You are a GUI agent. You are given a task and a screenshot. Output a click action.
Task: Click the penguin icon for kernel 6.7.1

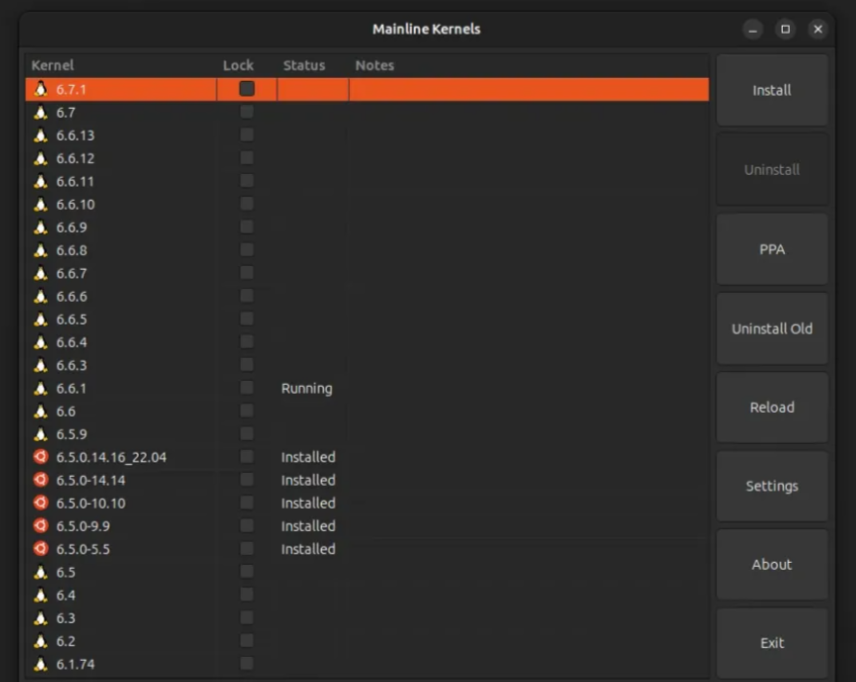[40, 89]
